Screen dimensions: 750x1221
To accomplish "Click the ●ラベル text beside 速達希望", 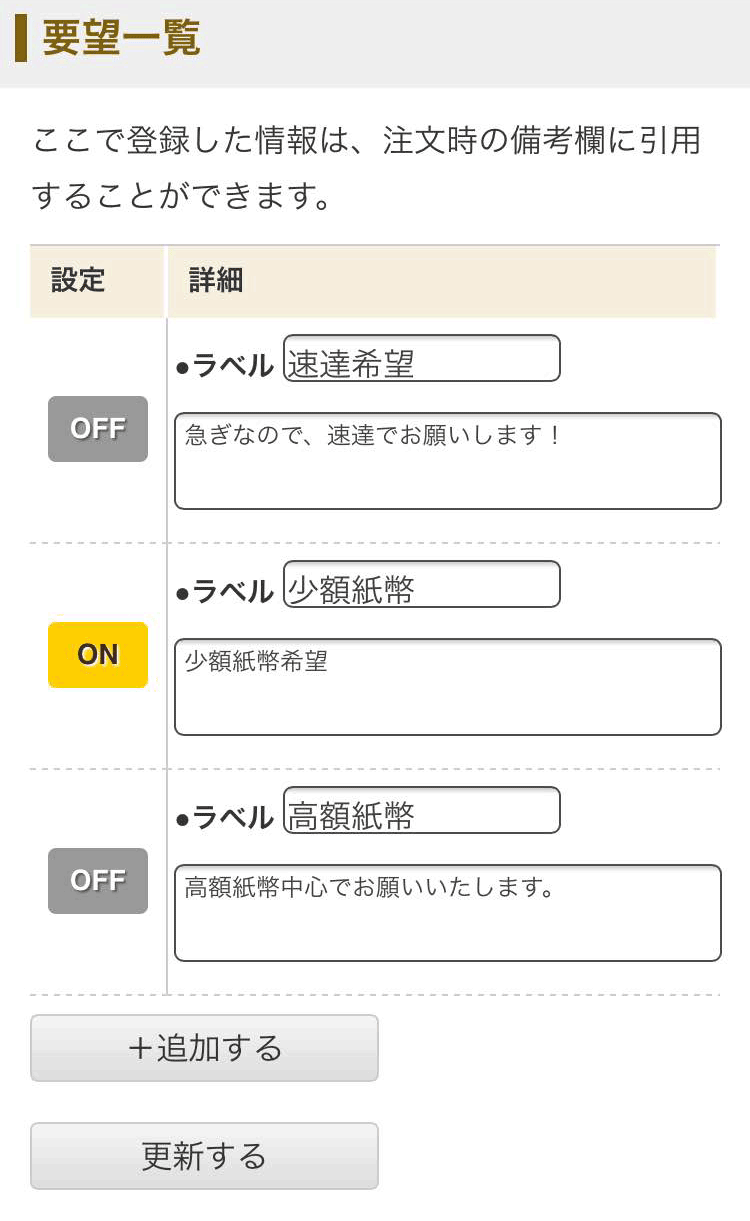I will [x=225, y=367].
